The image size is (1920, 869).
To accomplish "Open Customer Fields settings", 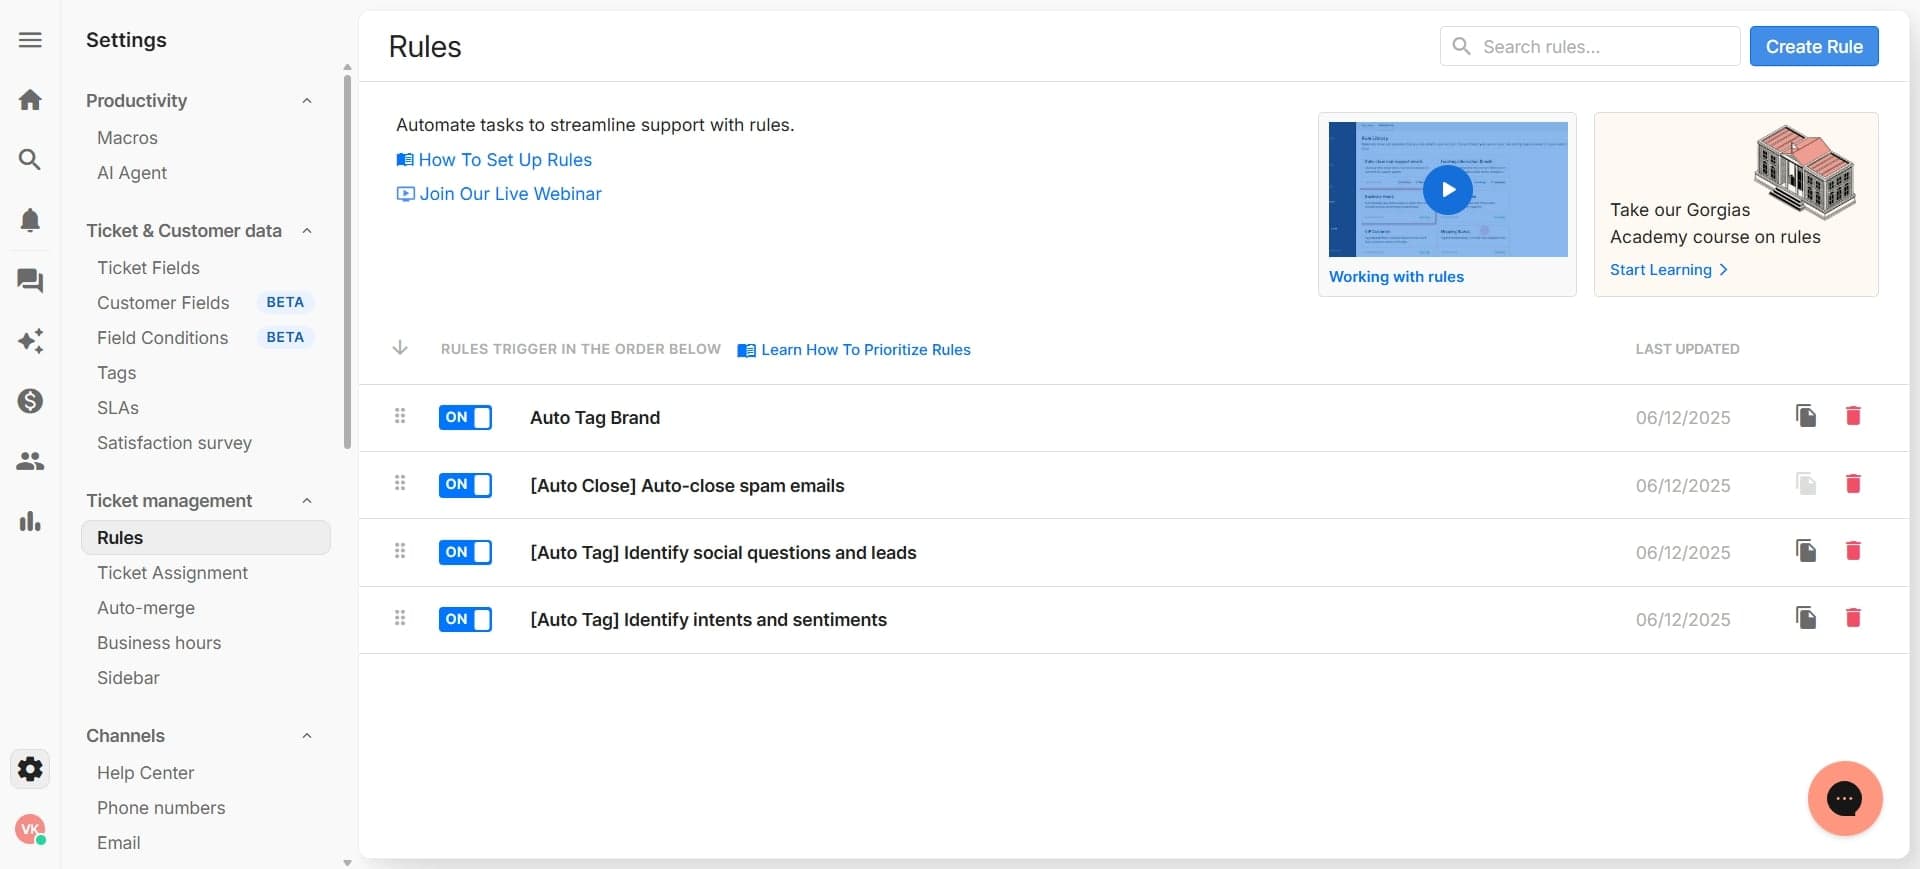I will [x=163, y=303].
